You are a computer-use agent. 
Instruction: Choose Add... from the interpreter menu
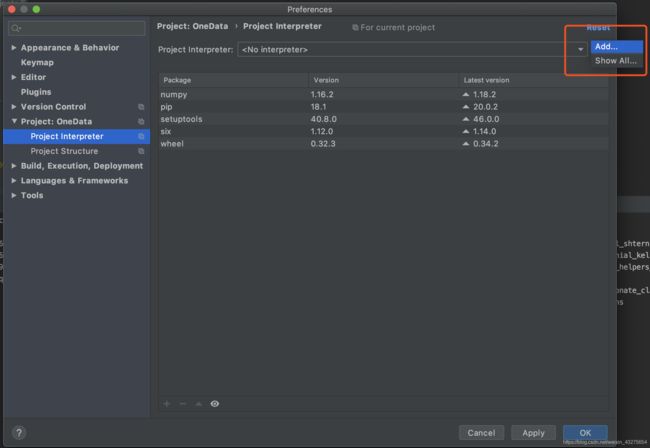pyautogui.click(x=616, y=46)
